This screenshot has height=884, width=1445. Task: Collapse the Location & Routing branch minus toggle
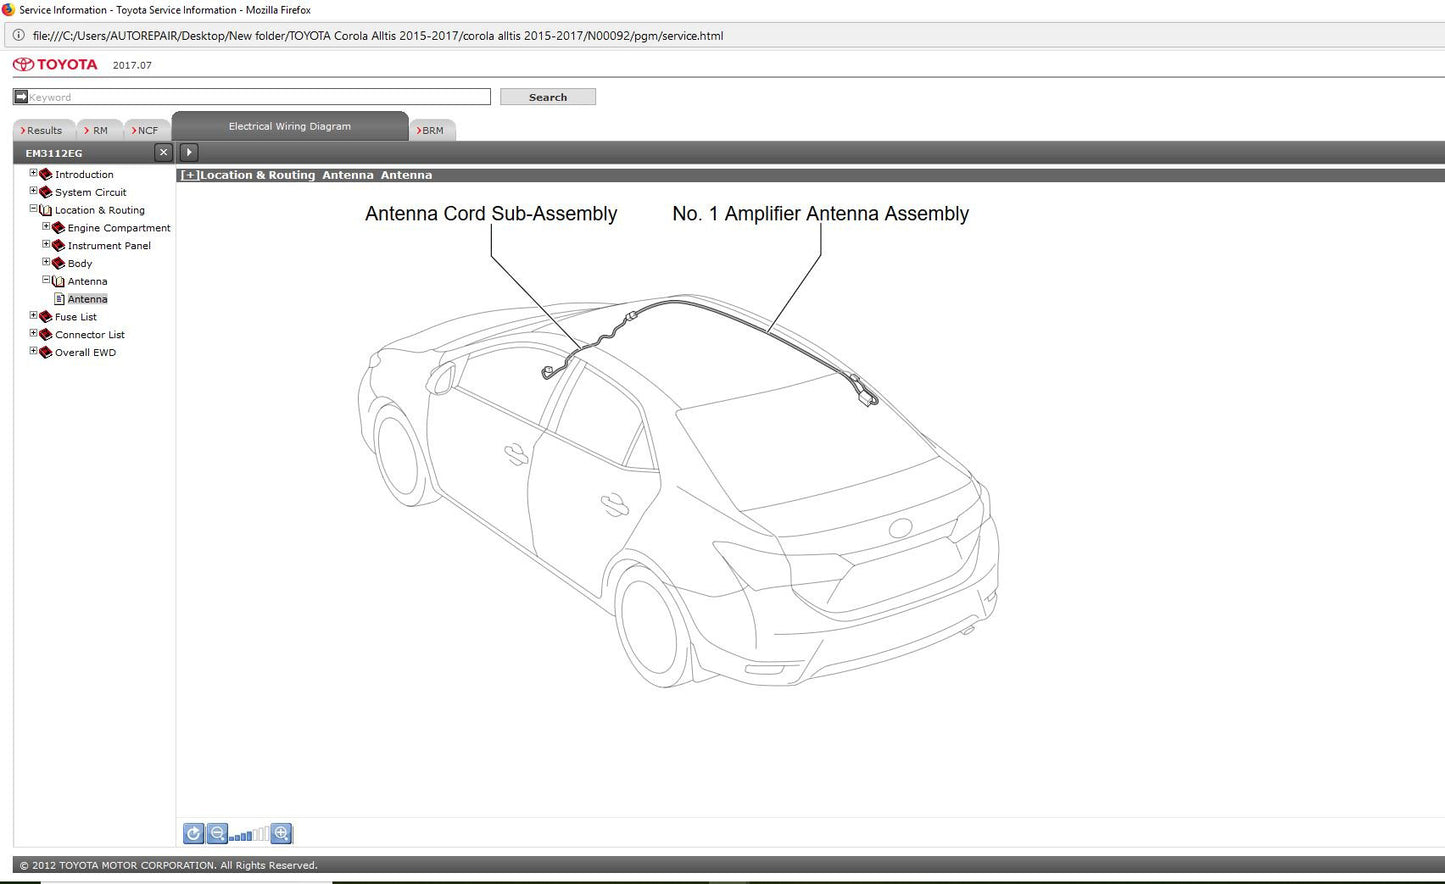coord(33,209)
